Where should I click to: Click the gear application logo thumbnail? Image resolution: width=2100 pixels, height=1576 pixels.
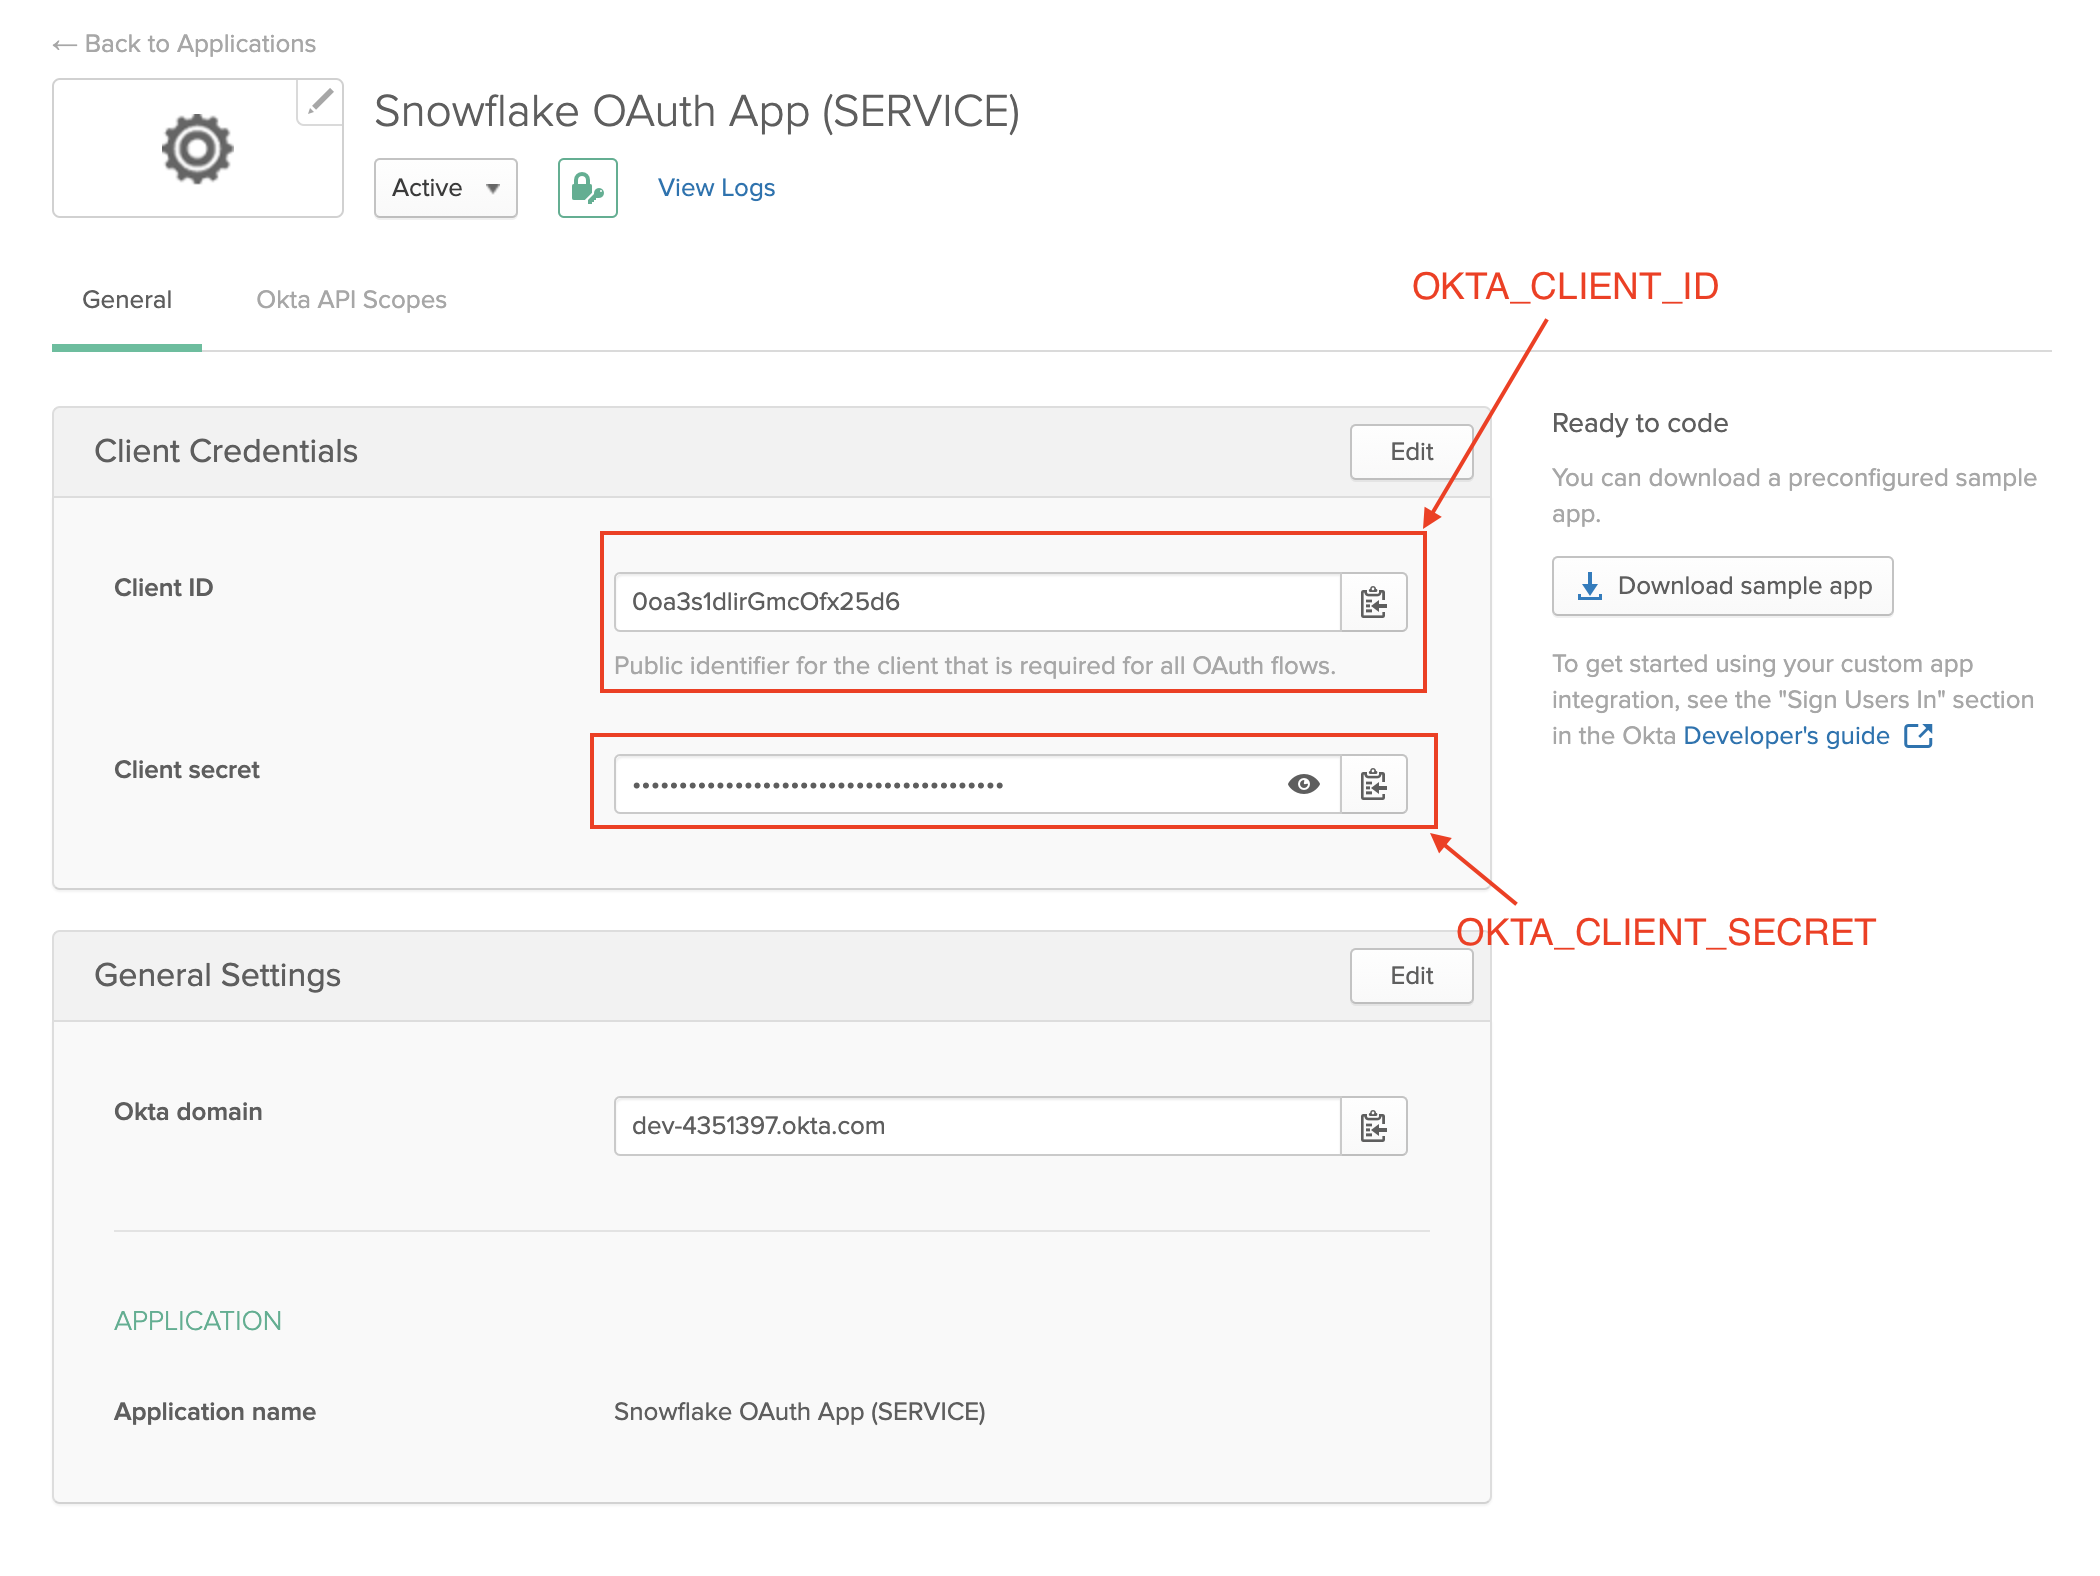197,147
